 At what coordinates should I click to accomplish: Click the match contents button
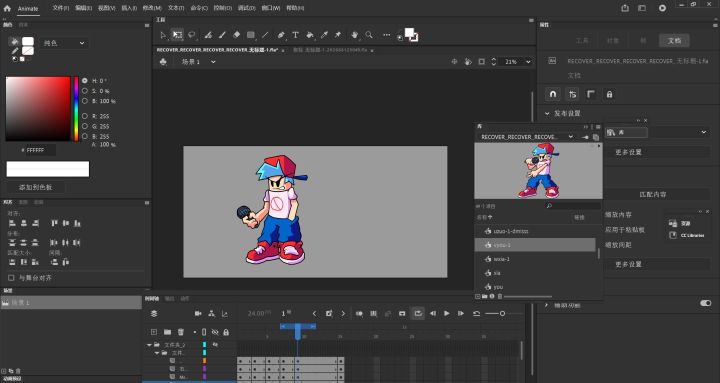click(x=653, y=194)
